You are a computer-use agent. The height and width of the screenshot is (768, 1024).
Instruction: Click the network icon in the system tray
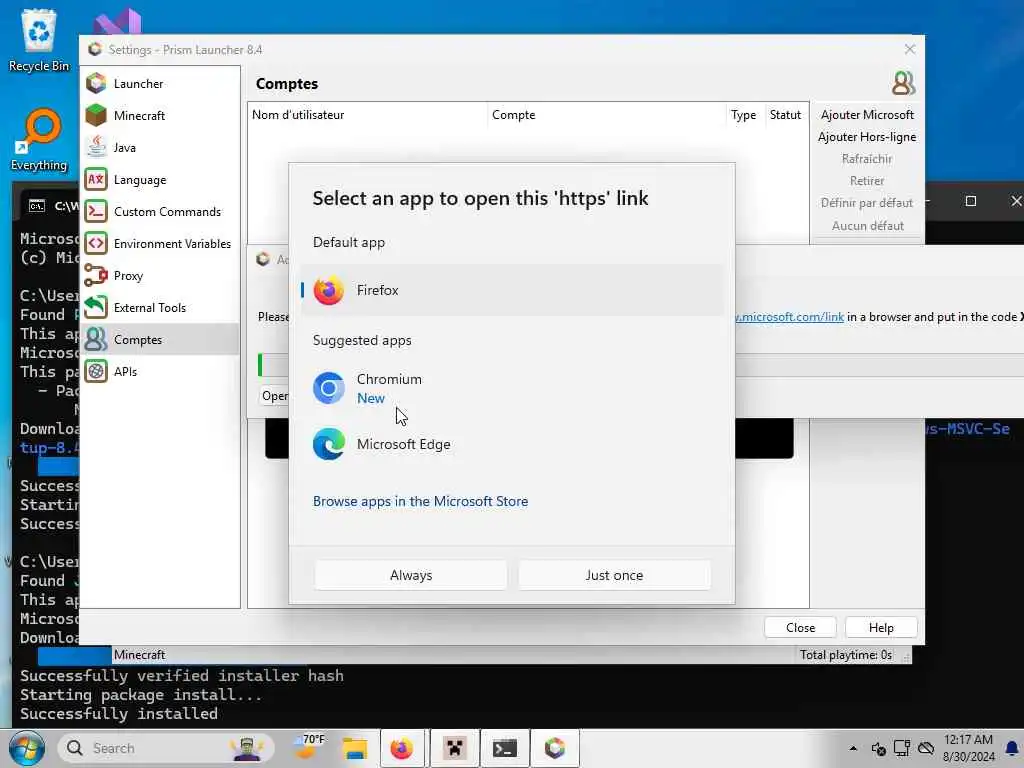(x=902, y=748)
